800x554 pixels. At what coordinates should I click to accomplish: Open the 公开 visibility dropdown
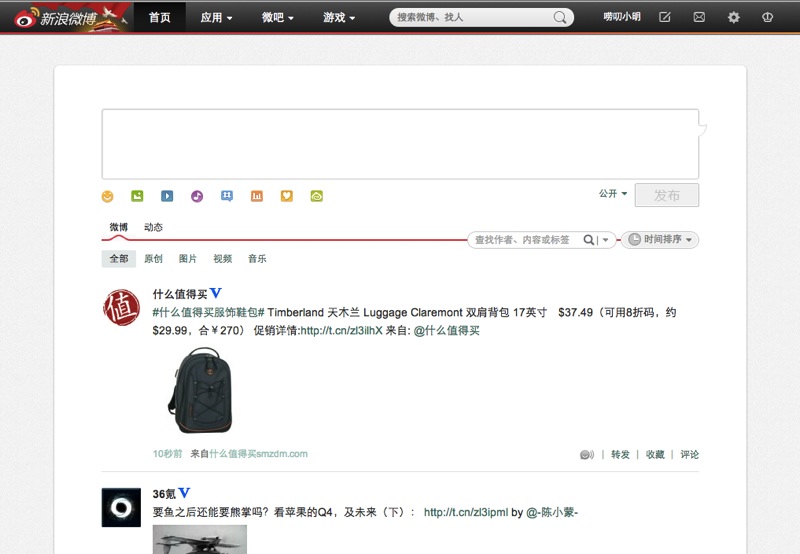pyautogui.click(x=613, y=193)
